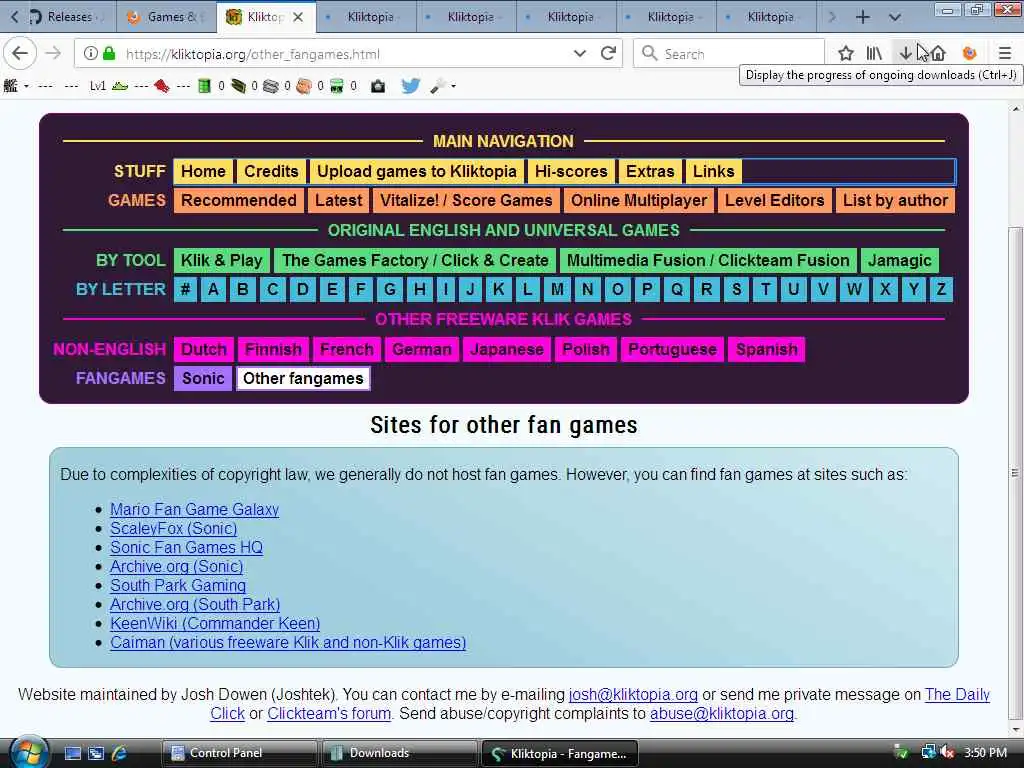This screenshot has width=1024, height=768.
Task: Click the Twitter bird icon in the toolbar
Action: (x=411, y=86)
